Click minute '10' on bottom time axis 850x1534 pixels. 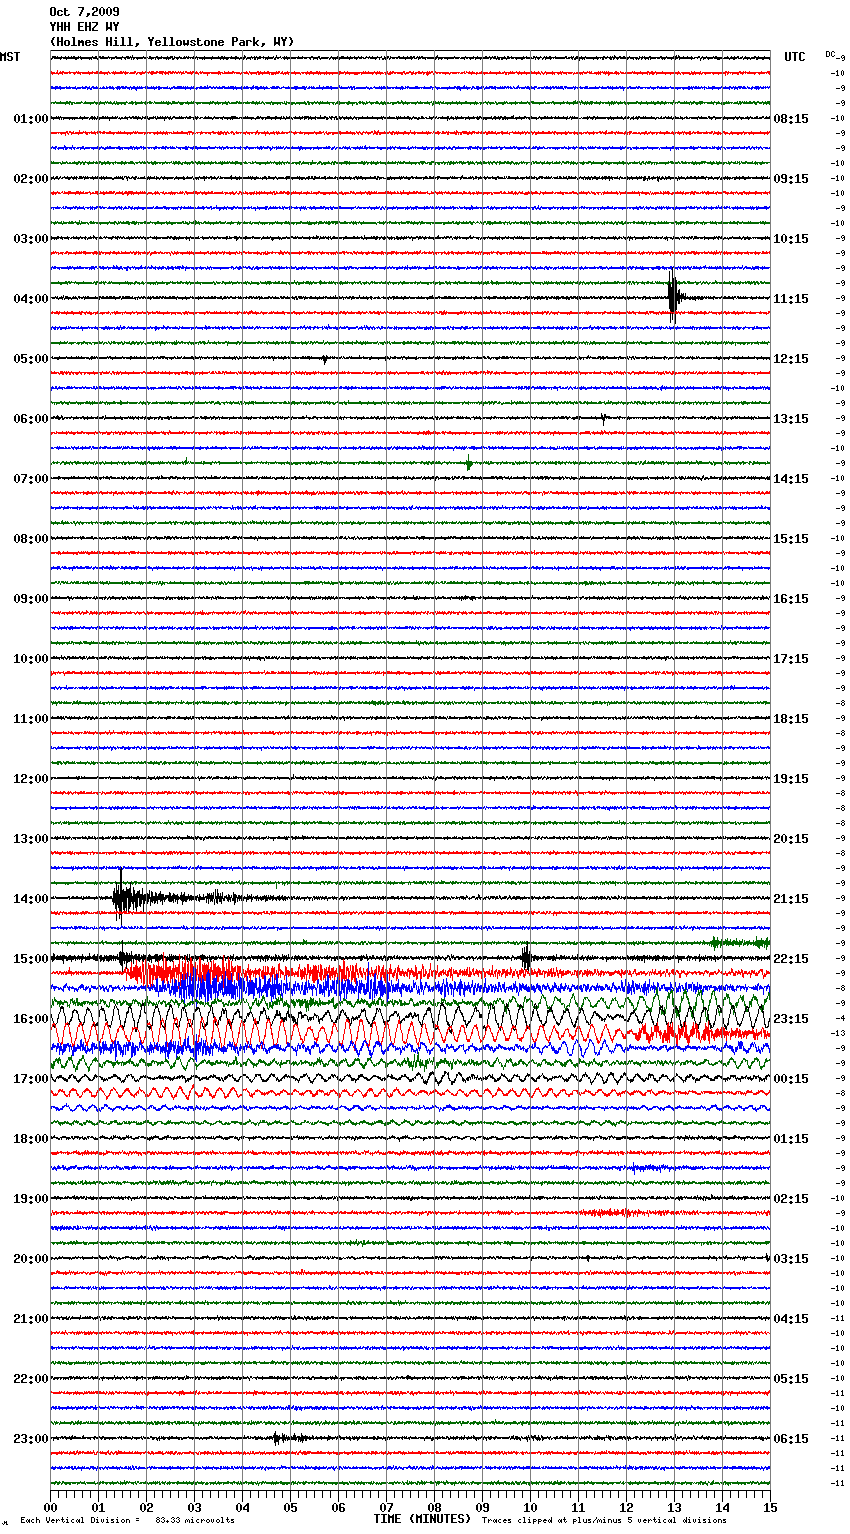(x=530, y=1506)
